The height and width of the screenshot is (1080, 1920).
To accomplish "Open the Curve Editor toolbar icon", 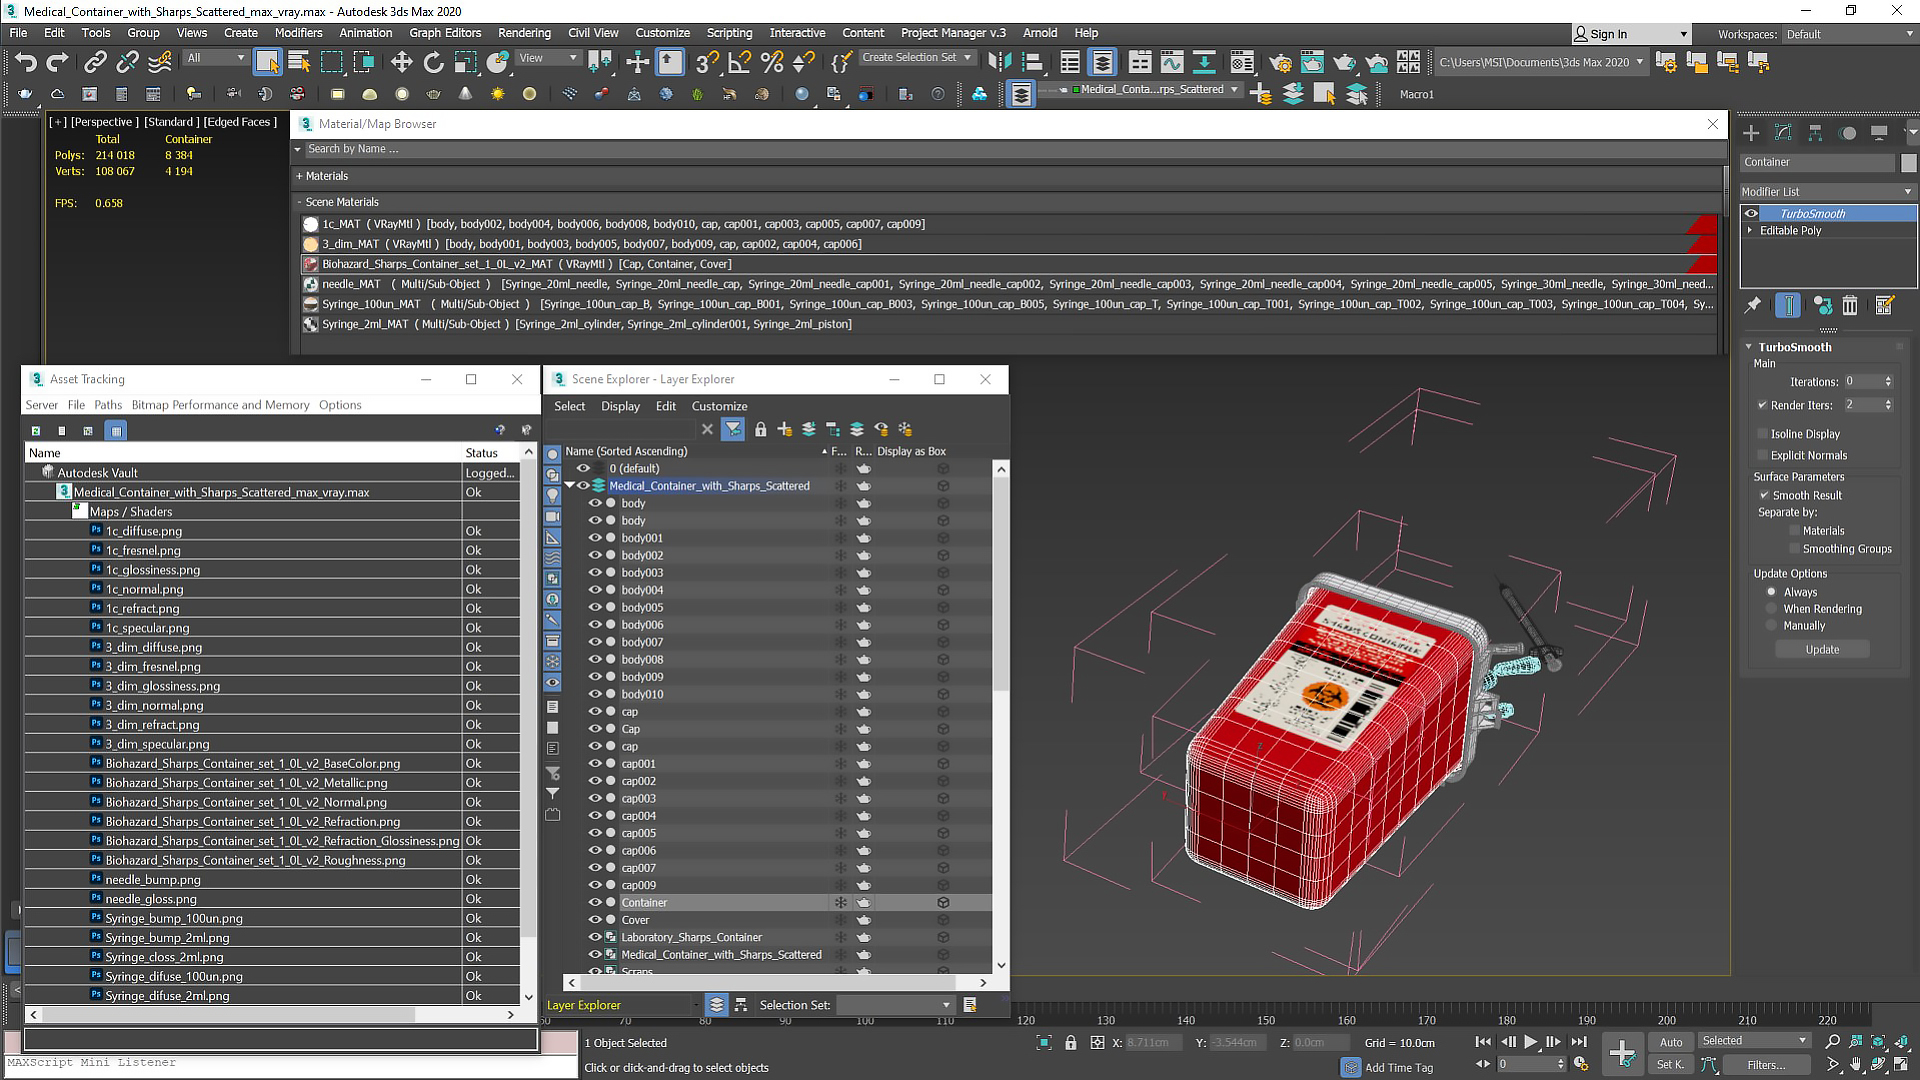I will click(x=1172, y=62).
